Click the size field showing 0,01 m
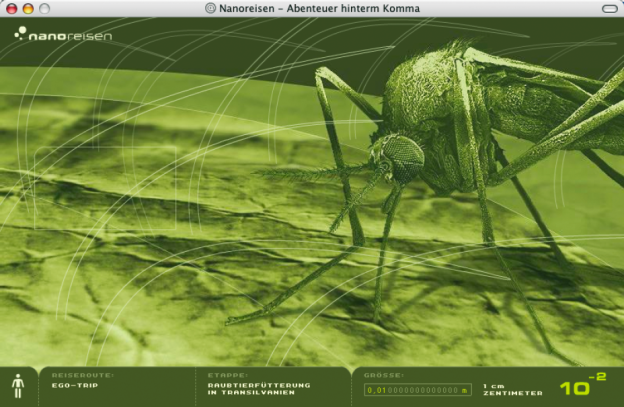The width and height of the screenshot is (624, 407). tap(417, 390)
